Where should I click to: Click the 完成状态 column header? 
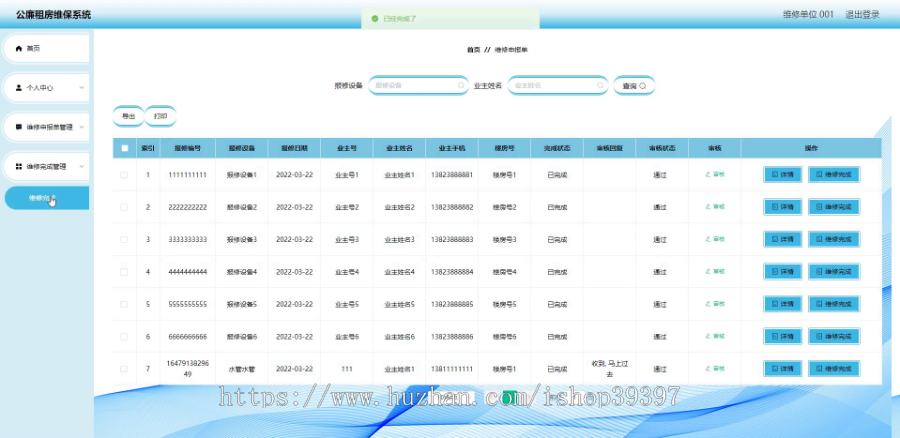point(557,148)
